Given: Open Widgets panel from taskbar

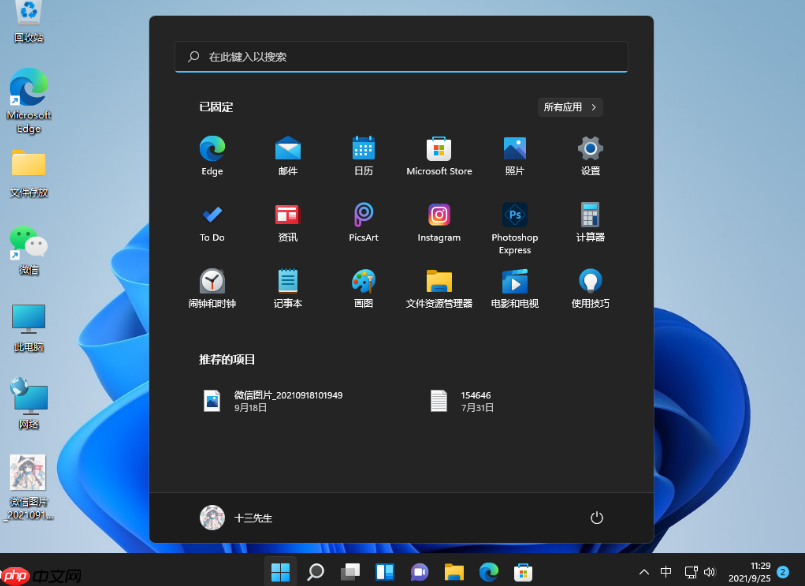Looking at the screenshot, I should pos(385,572).
